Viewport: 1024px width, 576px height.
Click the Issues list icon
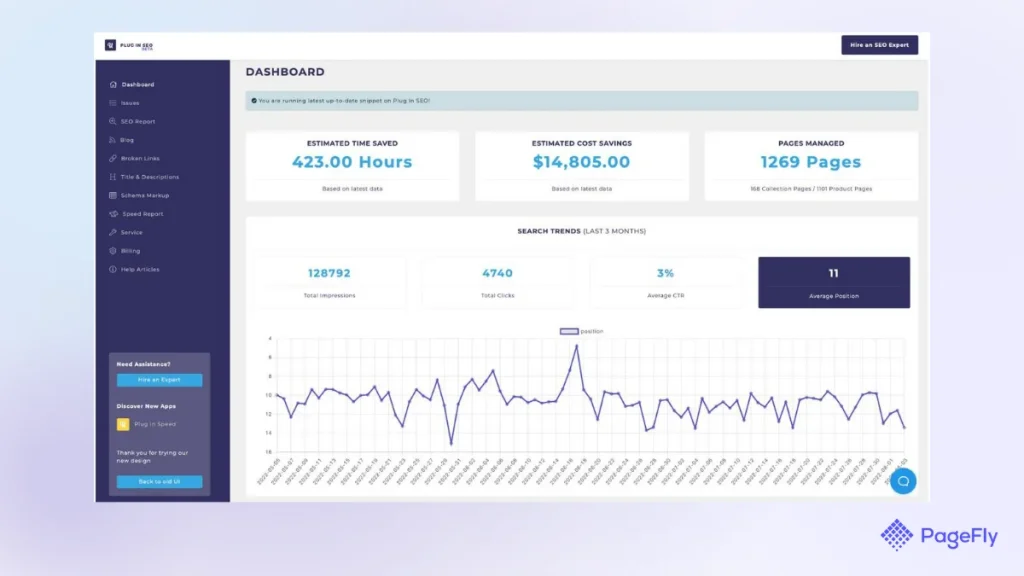[113, 103]
